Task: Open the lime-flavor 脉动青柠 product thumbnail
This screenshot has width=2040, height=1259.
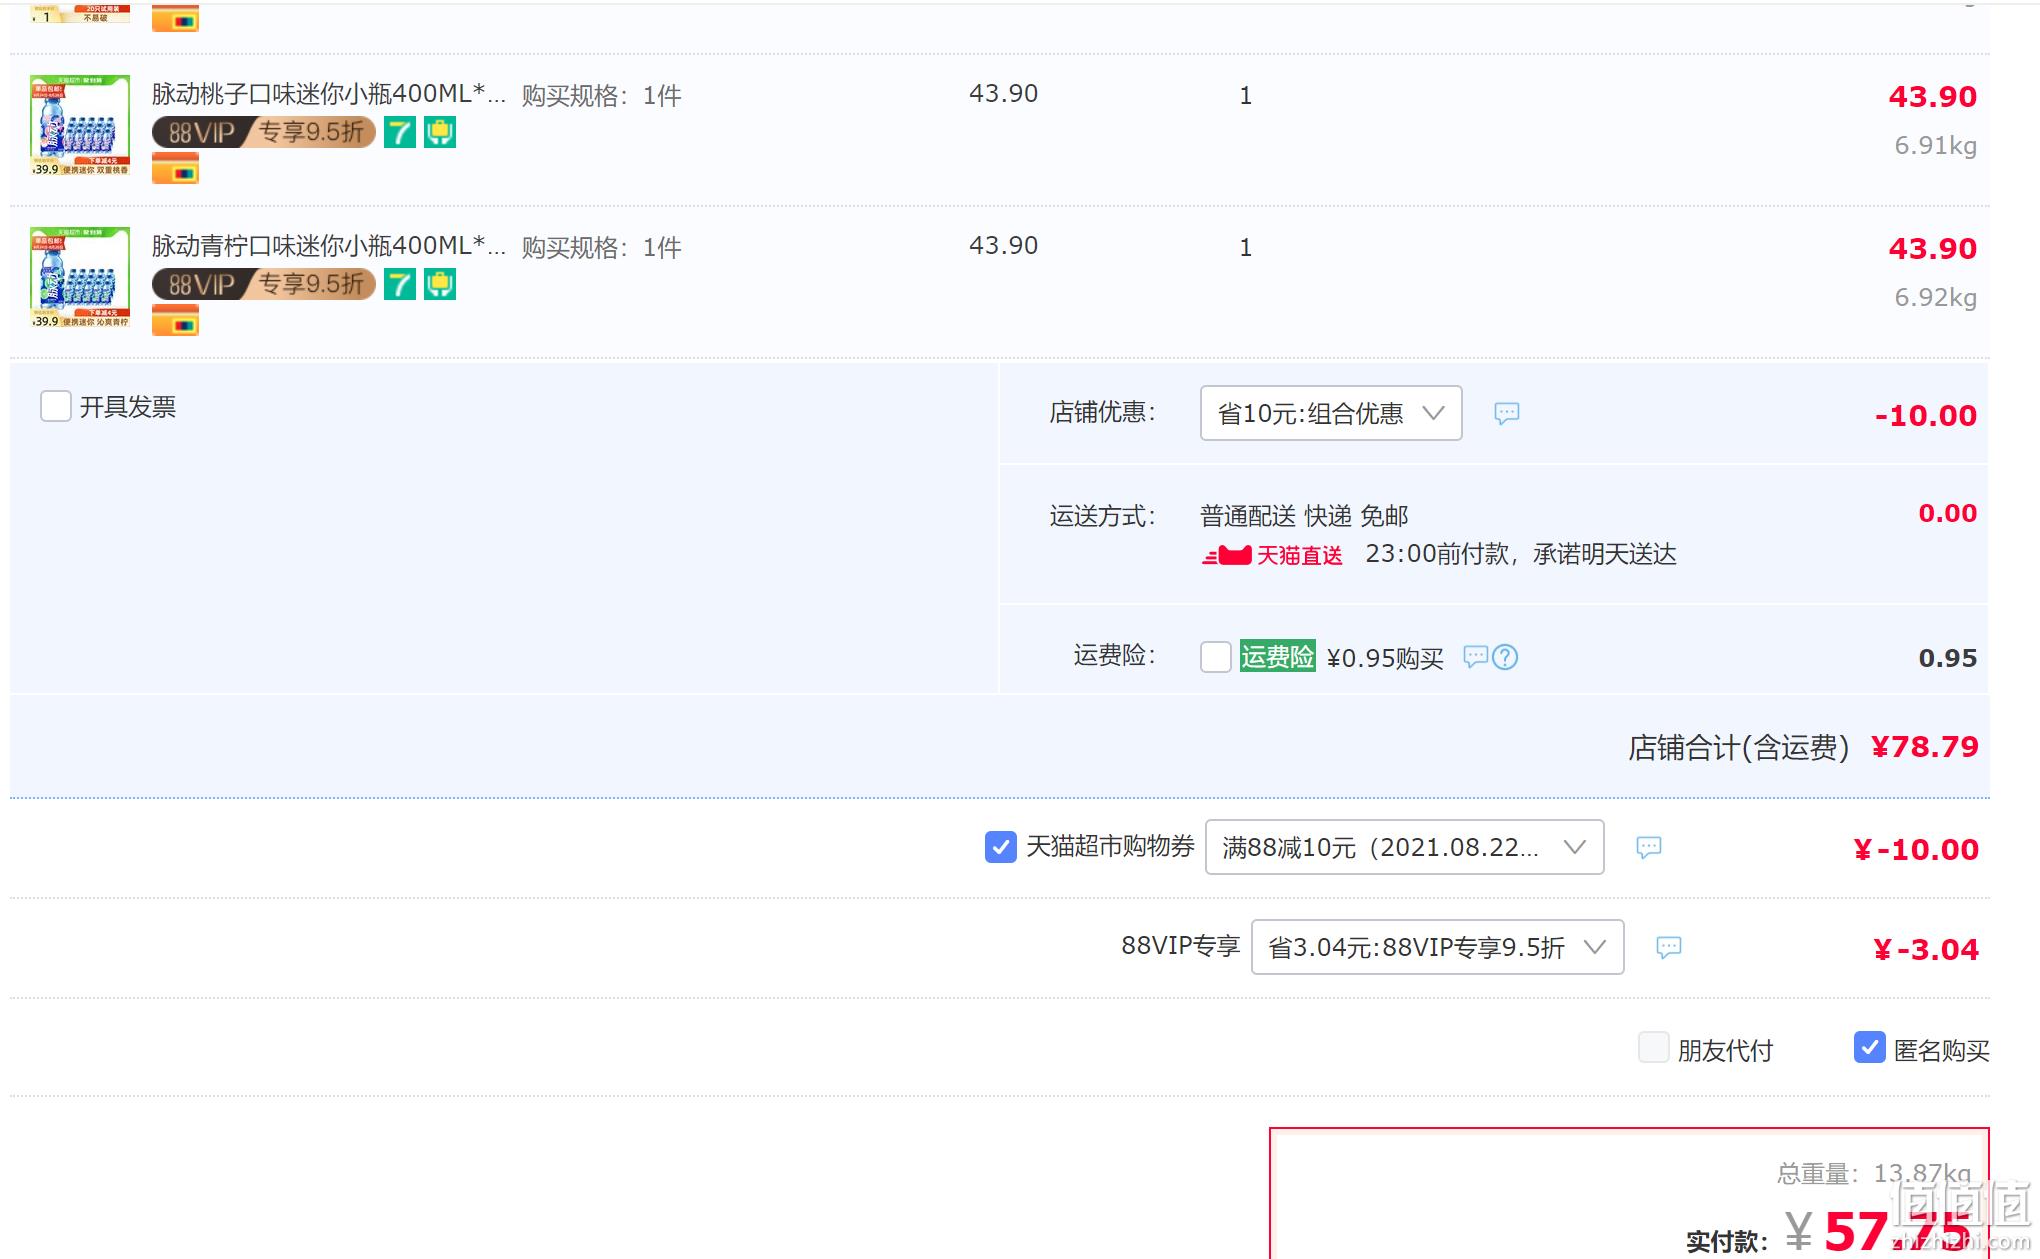Action: pos(80,277)
